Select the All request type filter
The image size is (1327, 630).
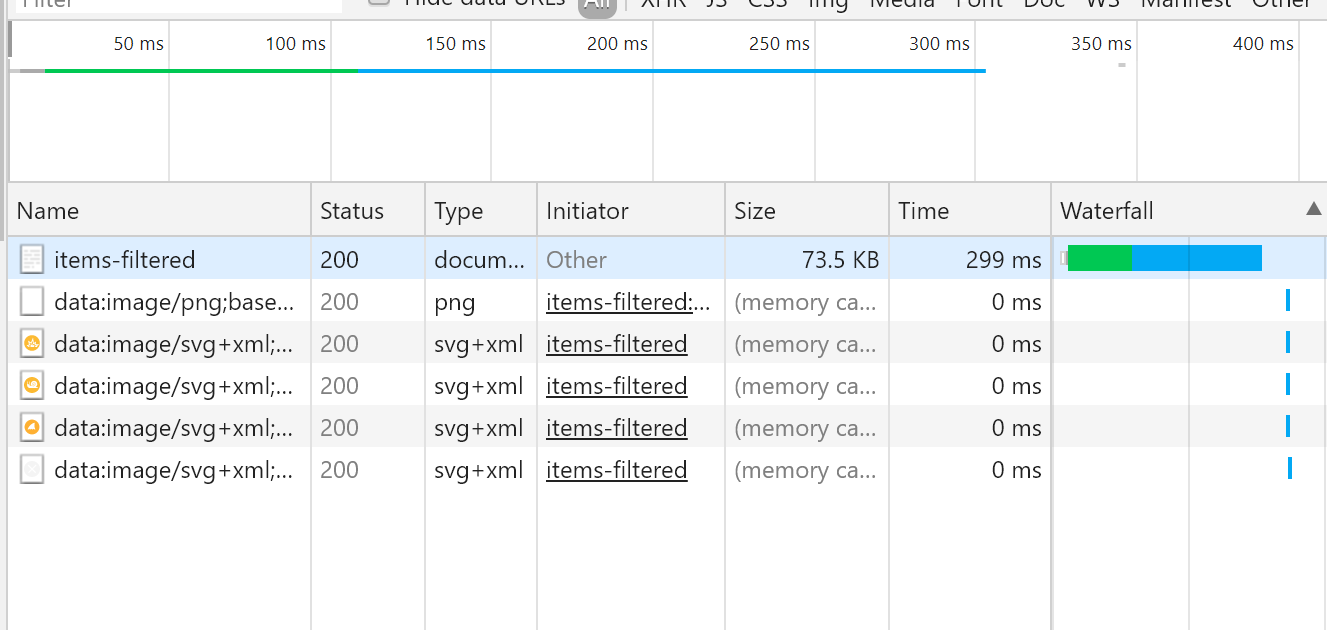click(x=597, y=4)
